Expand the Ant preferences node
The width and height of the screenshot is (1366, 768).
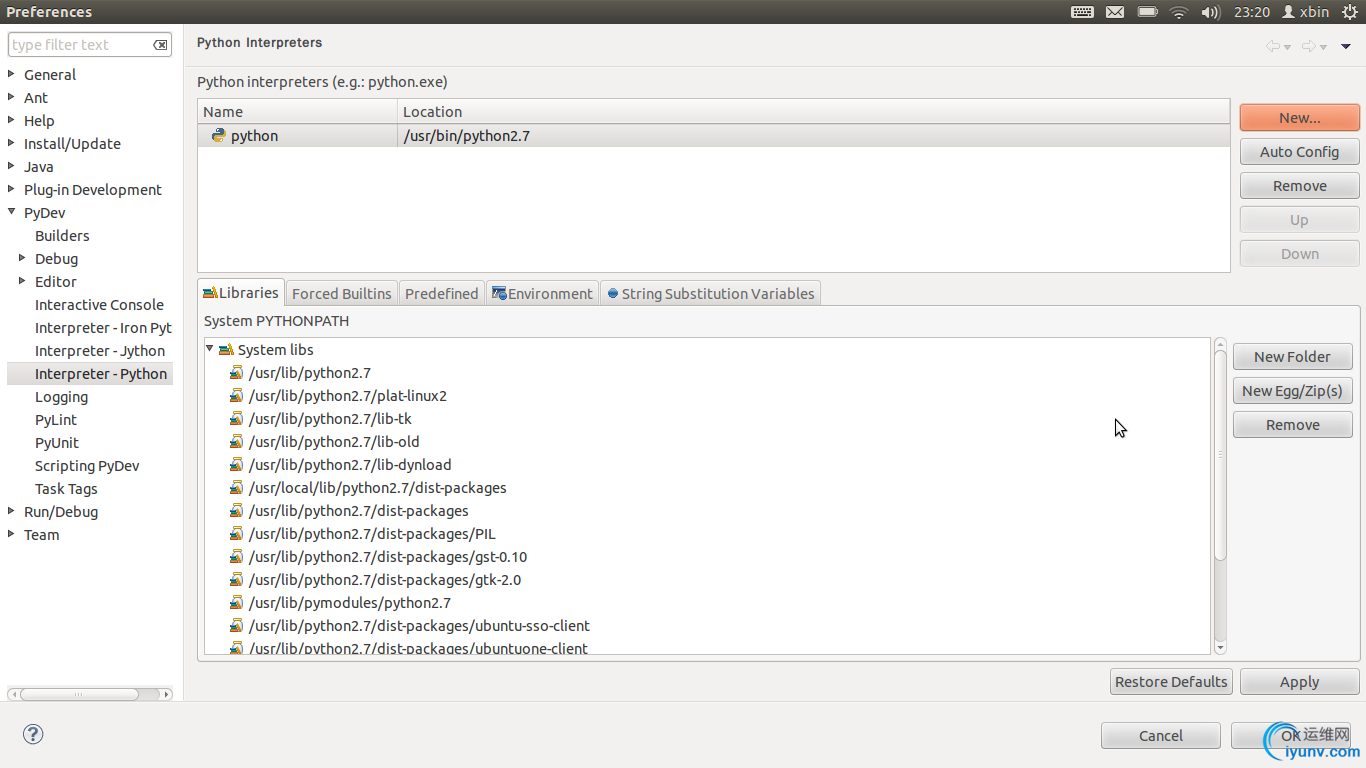(x=11, y=97)
